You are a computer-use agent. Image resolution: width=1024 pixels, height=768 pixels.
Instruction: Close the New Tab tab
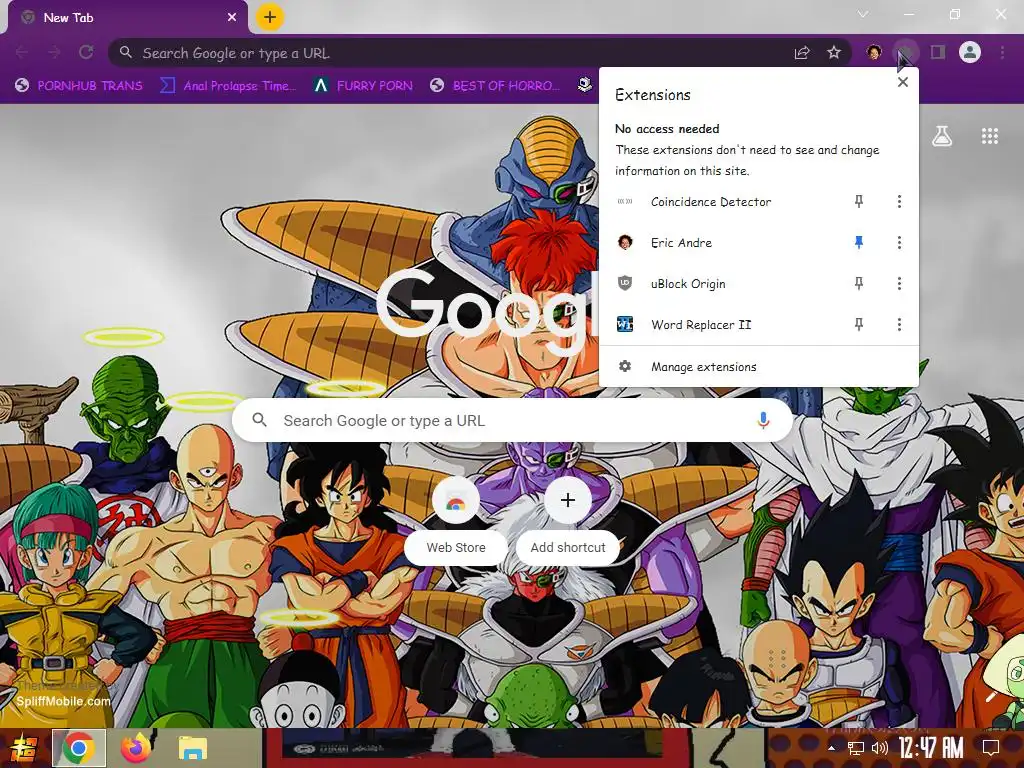click(232, 18)
